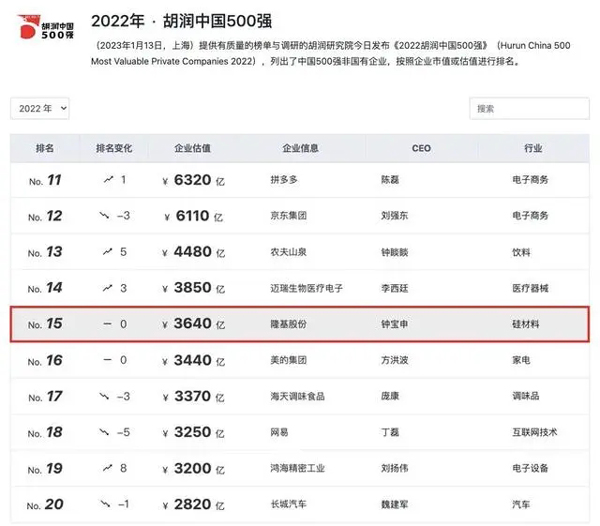The width and height of the screenshot is (600, 526).
Task: Click the Hurun China 500 logo
Action: pyautogui.click(x=45, y=27)
